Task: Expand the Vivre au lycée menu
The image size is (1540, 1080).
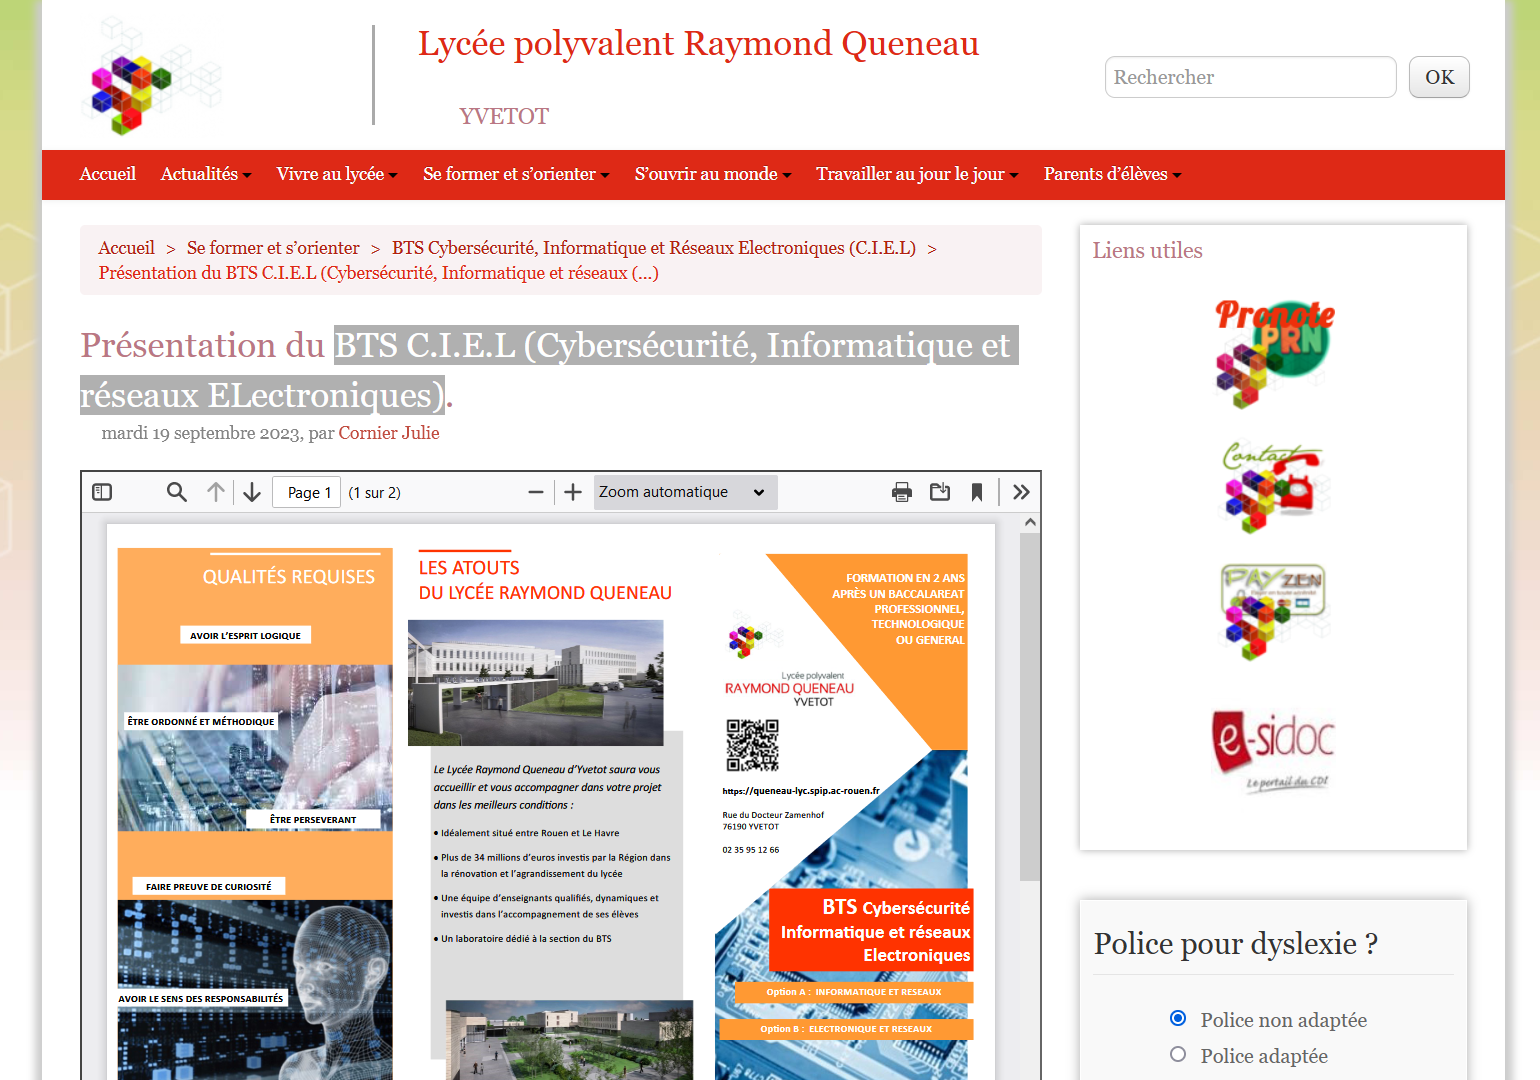Action: click(337, 174)
